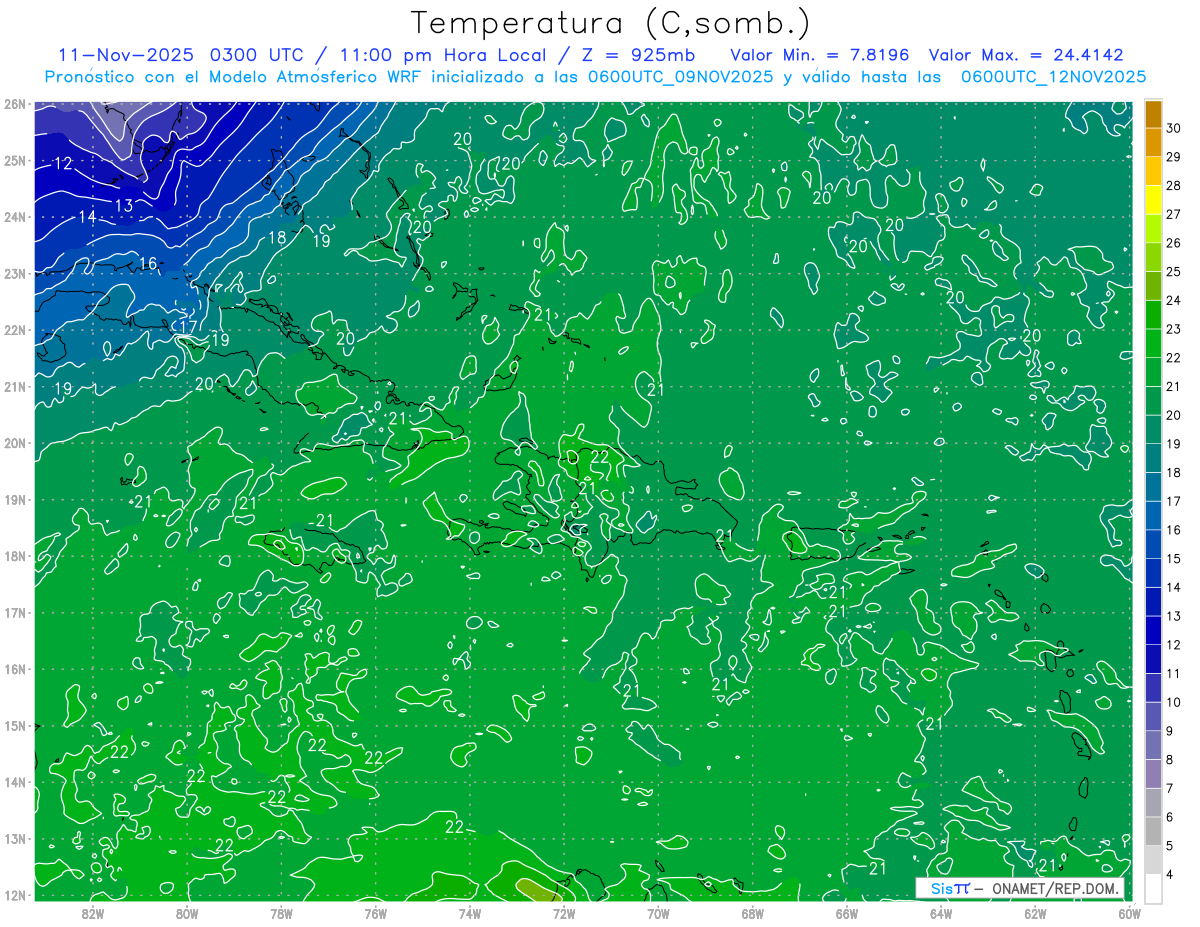This screenshot has height=927, width=1200.
Task: Click the 16 degree contour label on the map
Action: [148, 263]
